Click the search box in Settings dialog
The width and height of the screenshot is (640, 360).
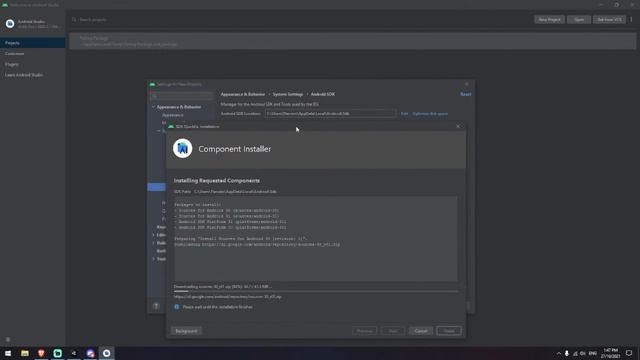181,96
